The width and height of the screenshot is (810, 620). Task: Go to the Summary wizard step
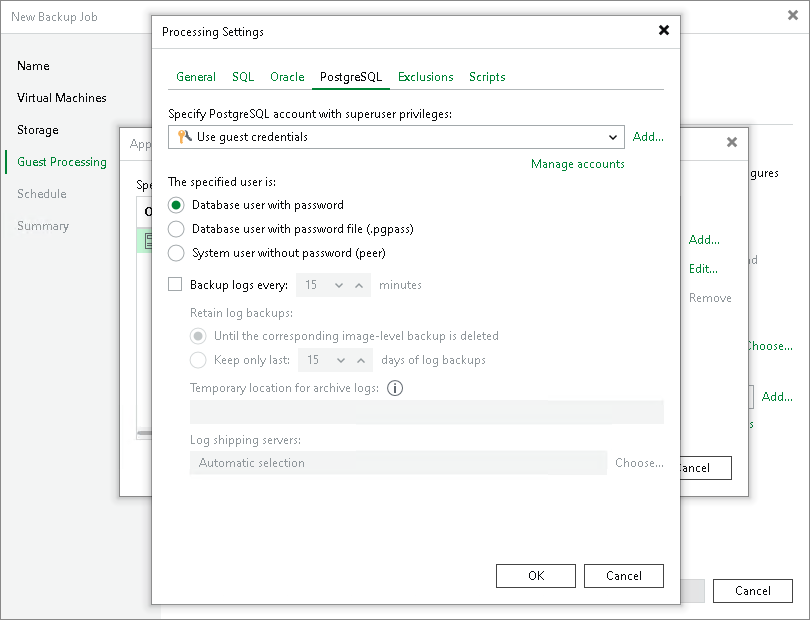coord(43,226)
